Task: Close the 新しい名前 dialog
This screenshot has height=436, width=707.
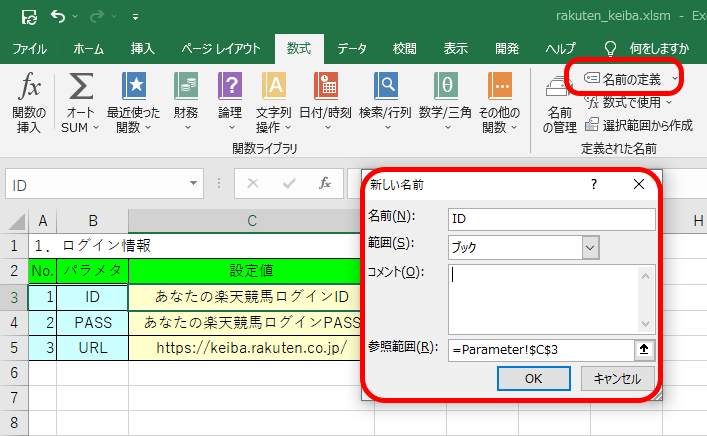Action: click(x=638, y=184)
